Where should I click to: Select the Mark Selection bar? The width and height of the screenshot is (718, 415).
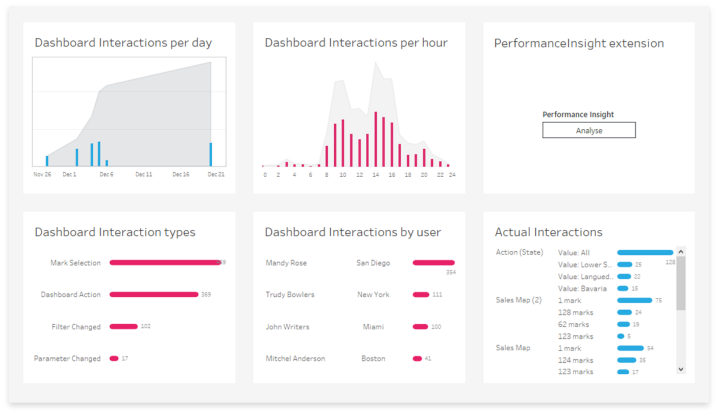tap(164, 263)
